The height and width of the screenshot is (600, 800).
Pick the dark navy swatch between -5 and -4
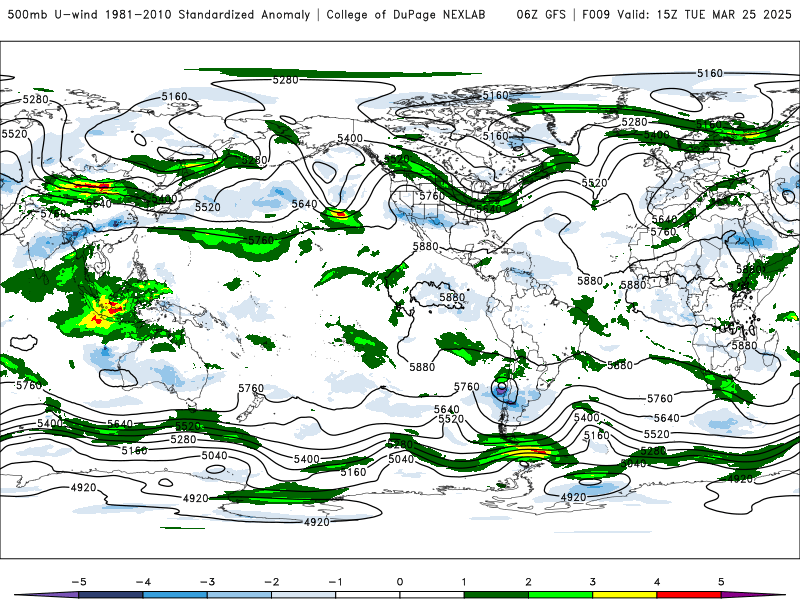(x=111, y=595)
